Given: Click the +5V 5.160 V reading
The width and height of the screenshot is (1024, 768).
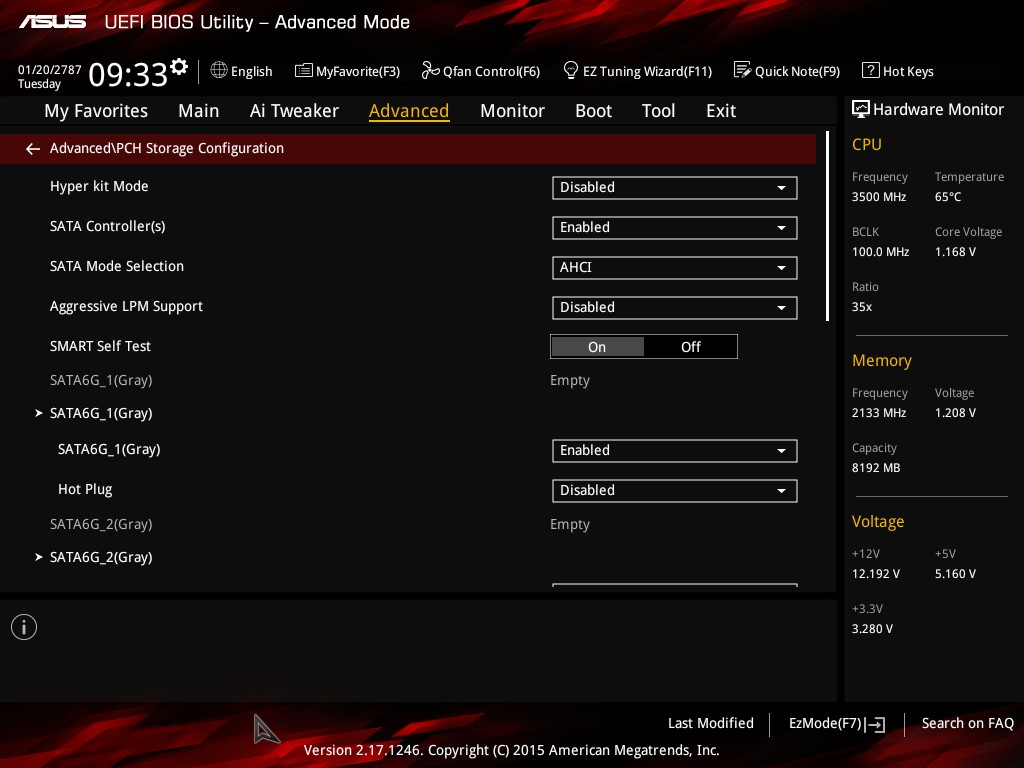Looking at the screenshot, I should pos(955,574).
